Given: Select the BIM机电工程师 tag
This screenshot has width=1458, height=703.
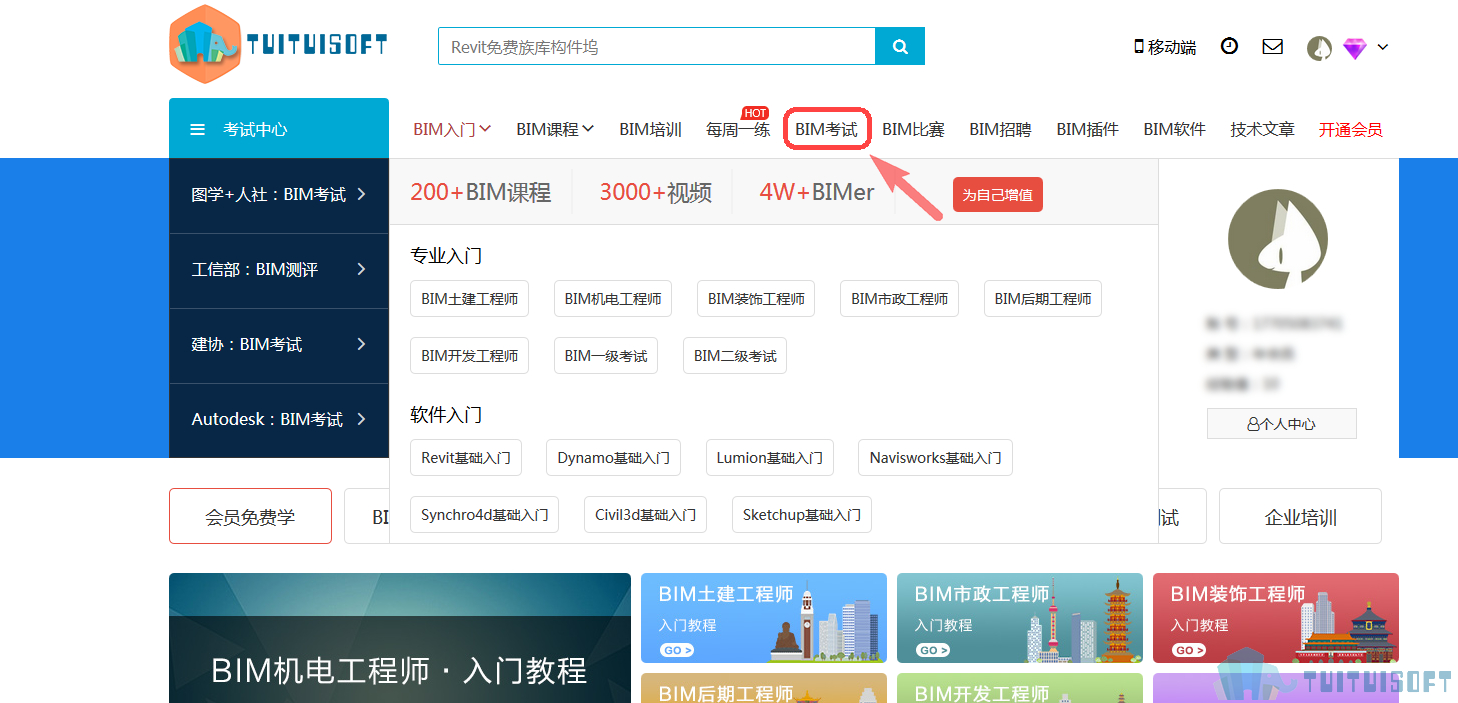Looking at the screenshot, I should (613, 299).
